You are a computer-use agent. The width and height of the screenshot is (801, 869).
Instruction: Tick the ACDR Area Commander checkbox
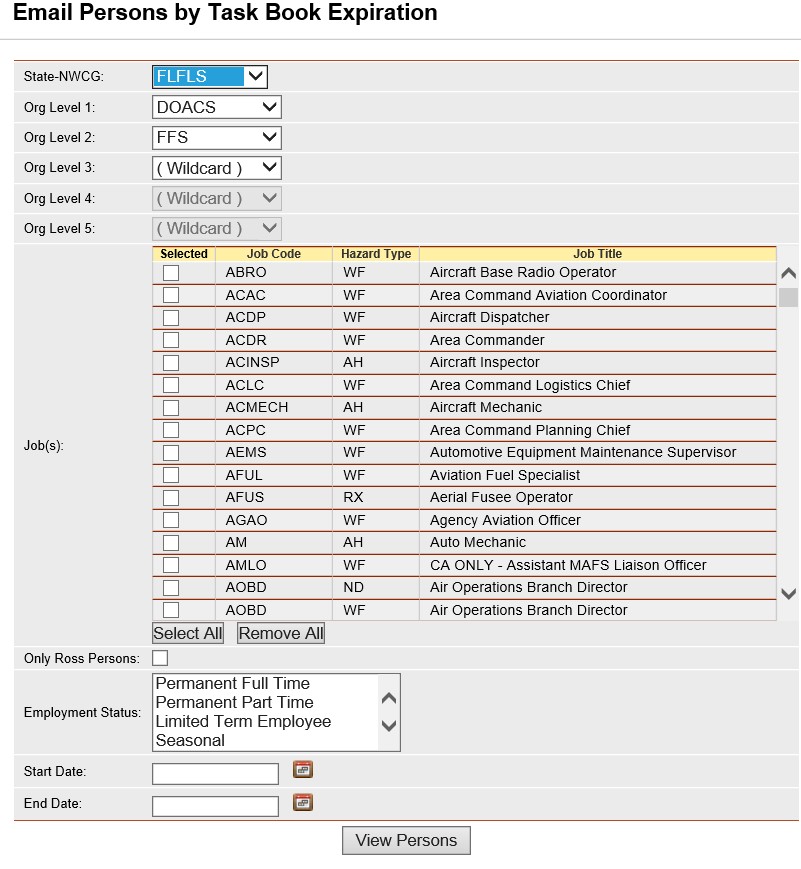[x=171, y=340]
